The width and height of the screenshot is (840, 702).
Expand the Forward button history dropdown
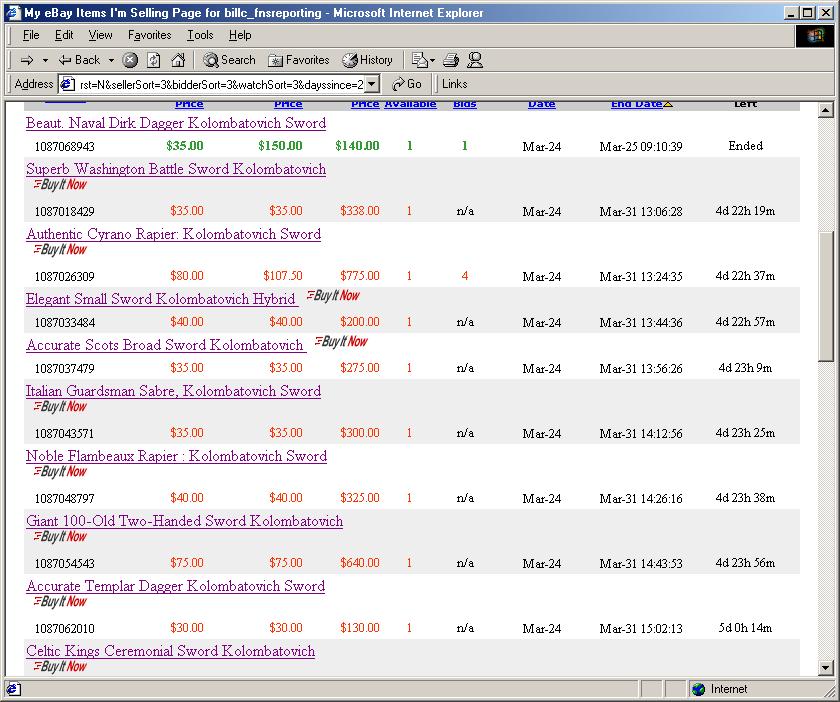[46, 60]
